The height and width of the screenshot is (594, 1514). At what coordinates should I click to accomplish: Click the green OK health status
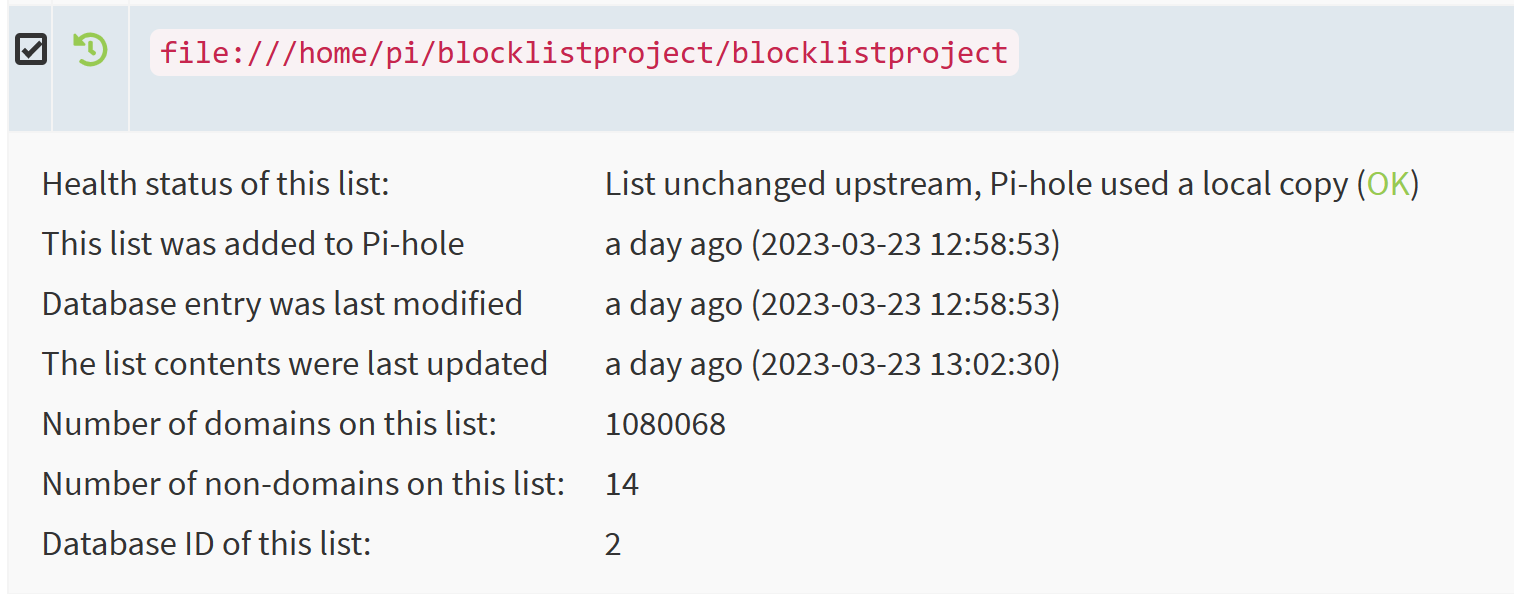[x=1387, y=184]
